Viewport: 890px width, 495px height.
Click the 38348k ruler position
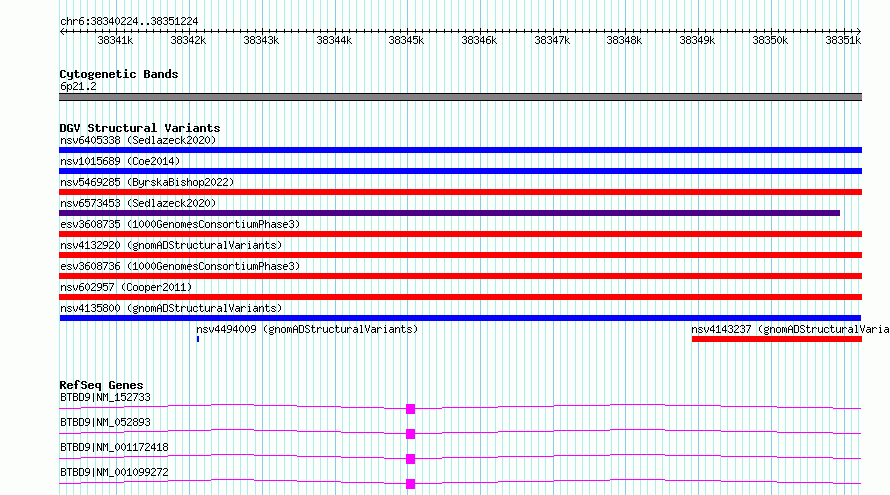point(624,40)
